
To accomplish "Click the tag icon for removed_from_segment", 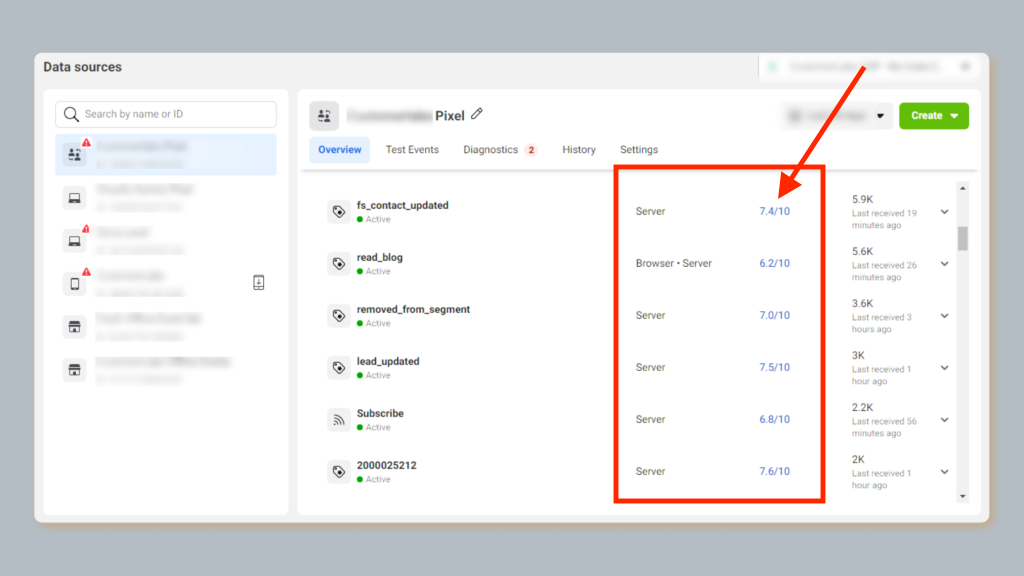I will [338, 315].
